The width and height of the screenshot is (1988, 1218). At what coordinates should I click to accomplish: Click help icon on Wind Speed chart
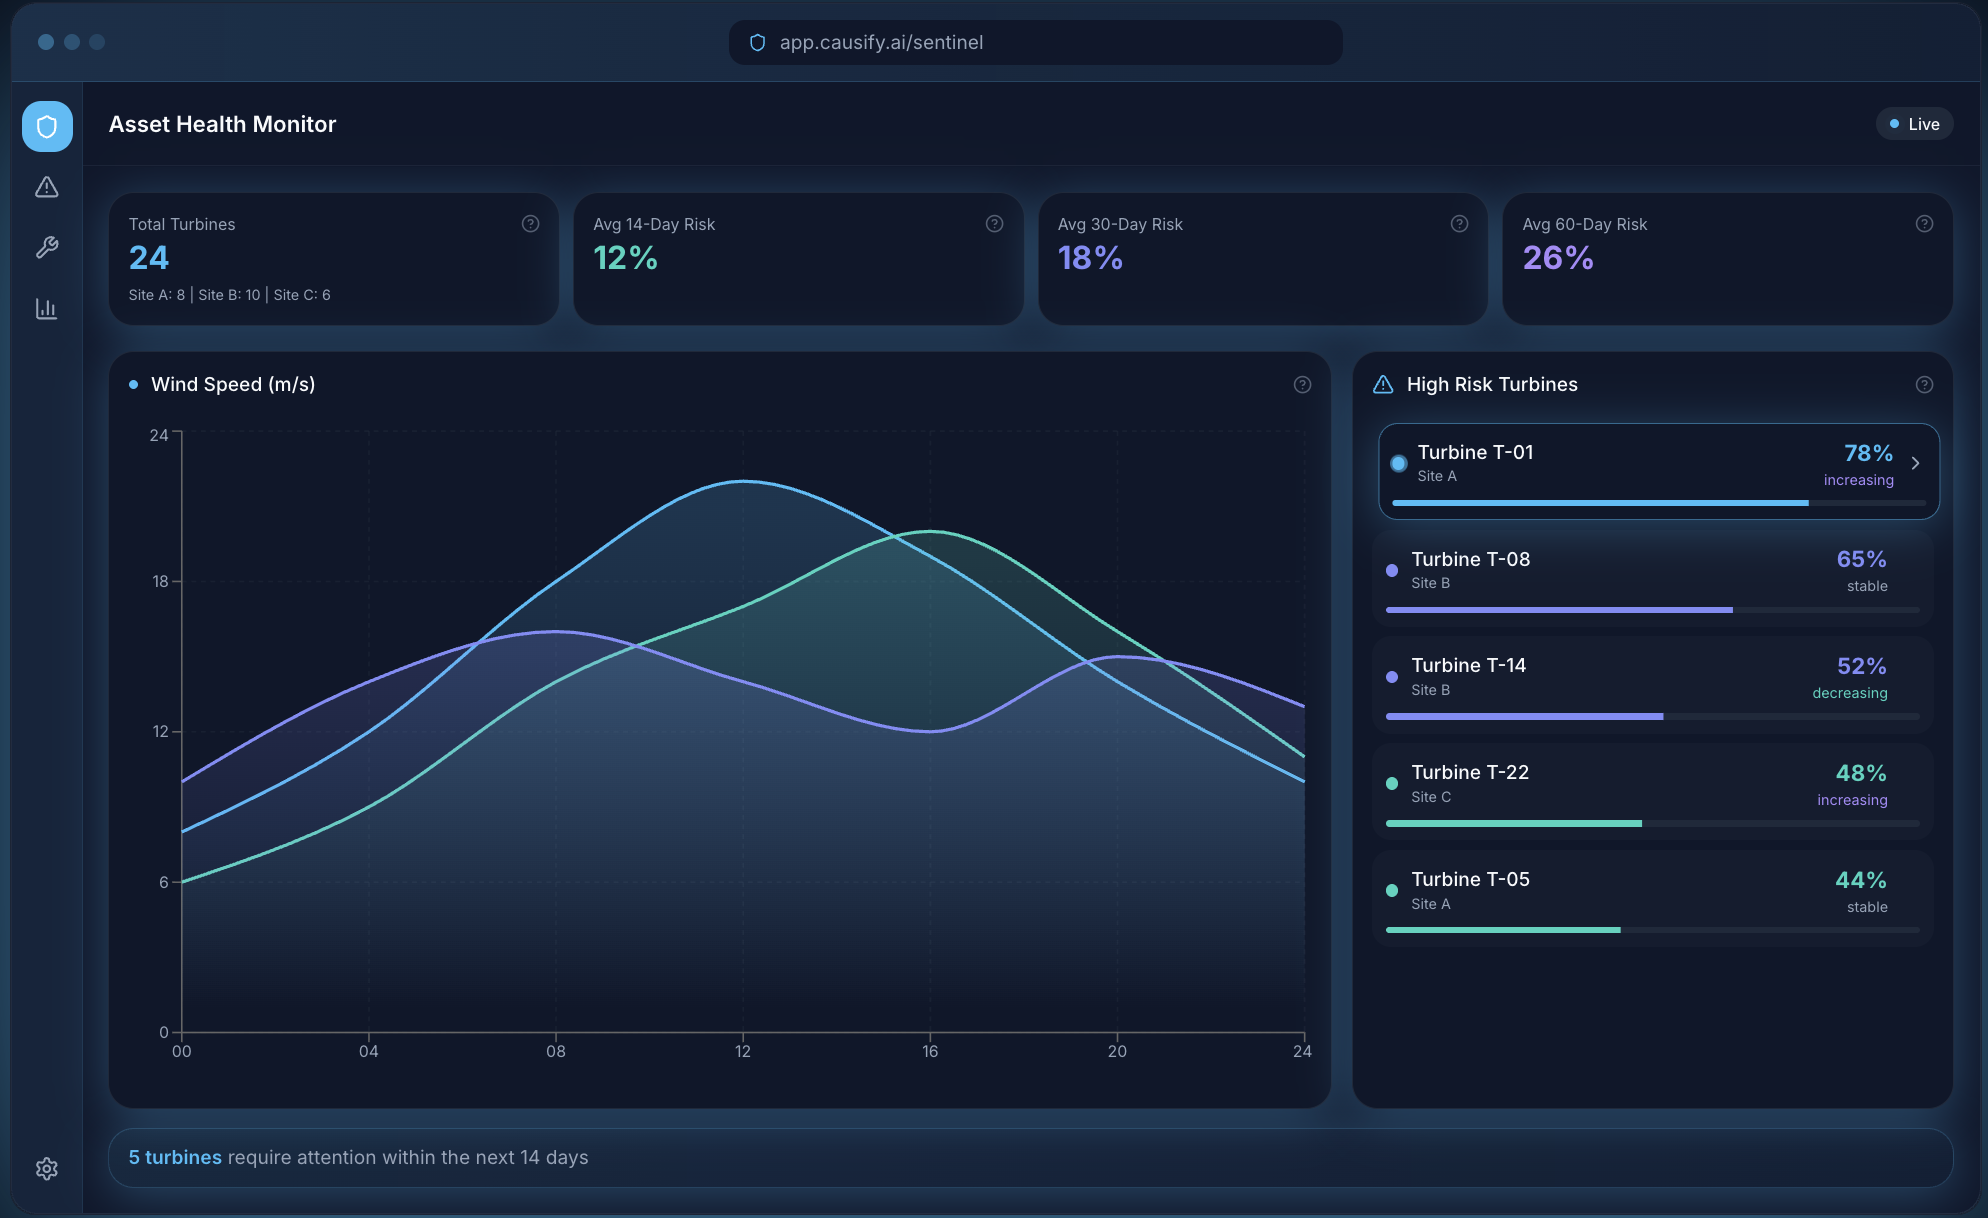(1302, 385)
